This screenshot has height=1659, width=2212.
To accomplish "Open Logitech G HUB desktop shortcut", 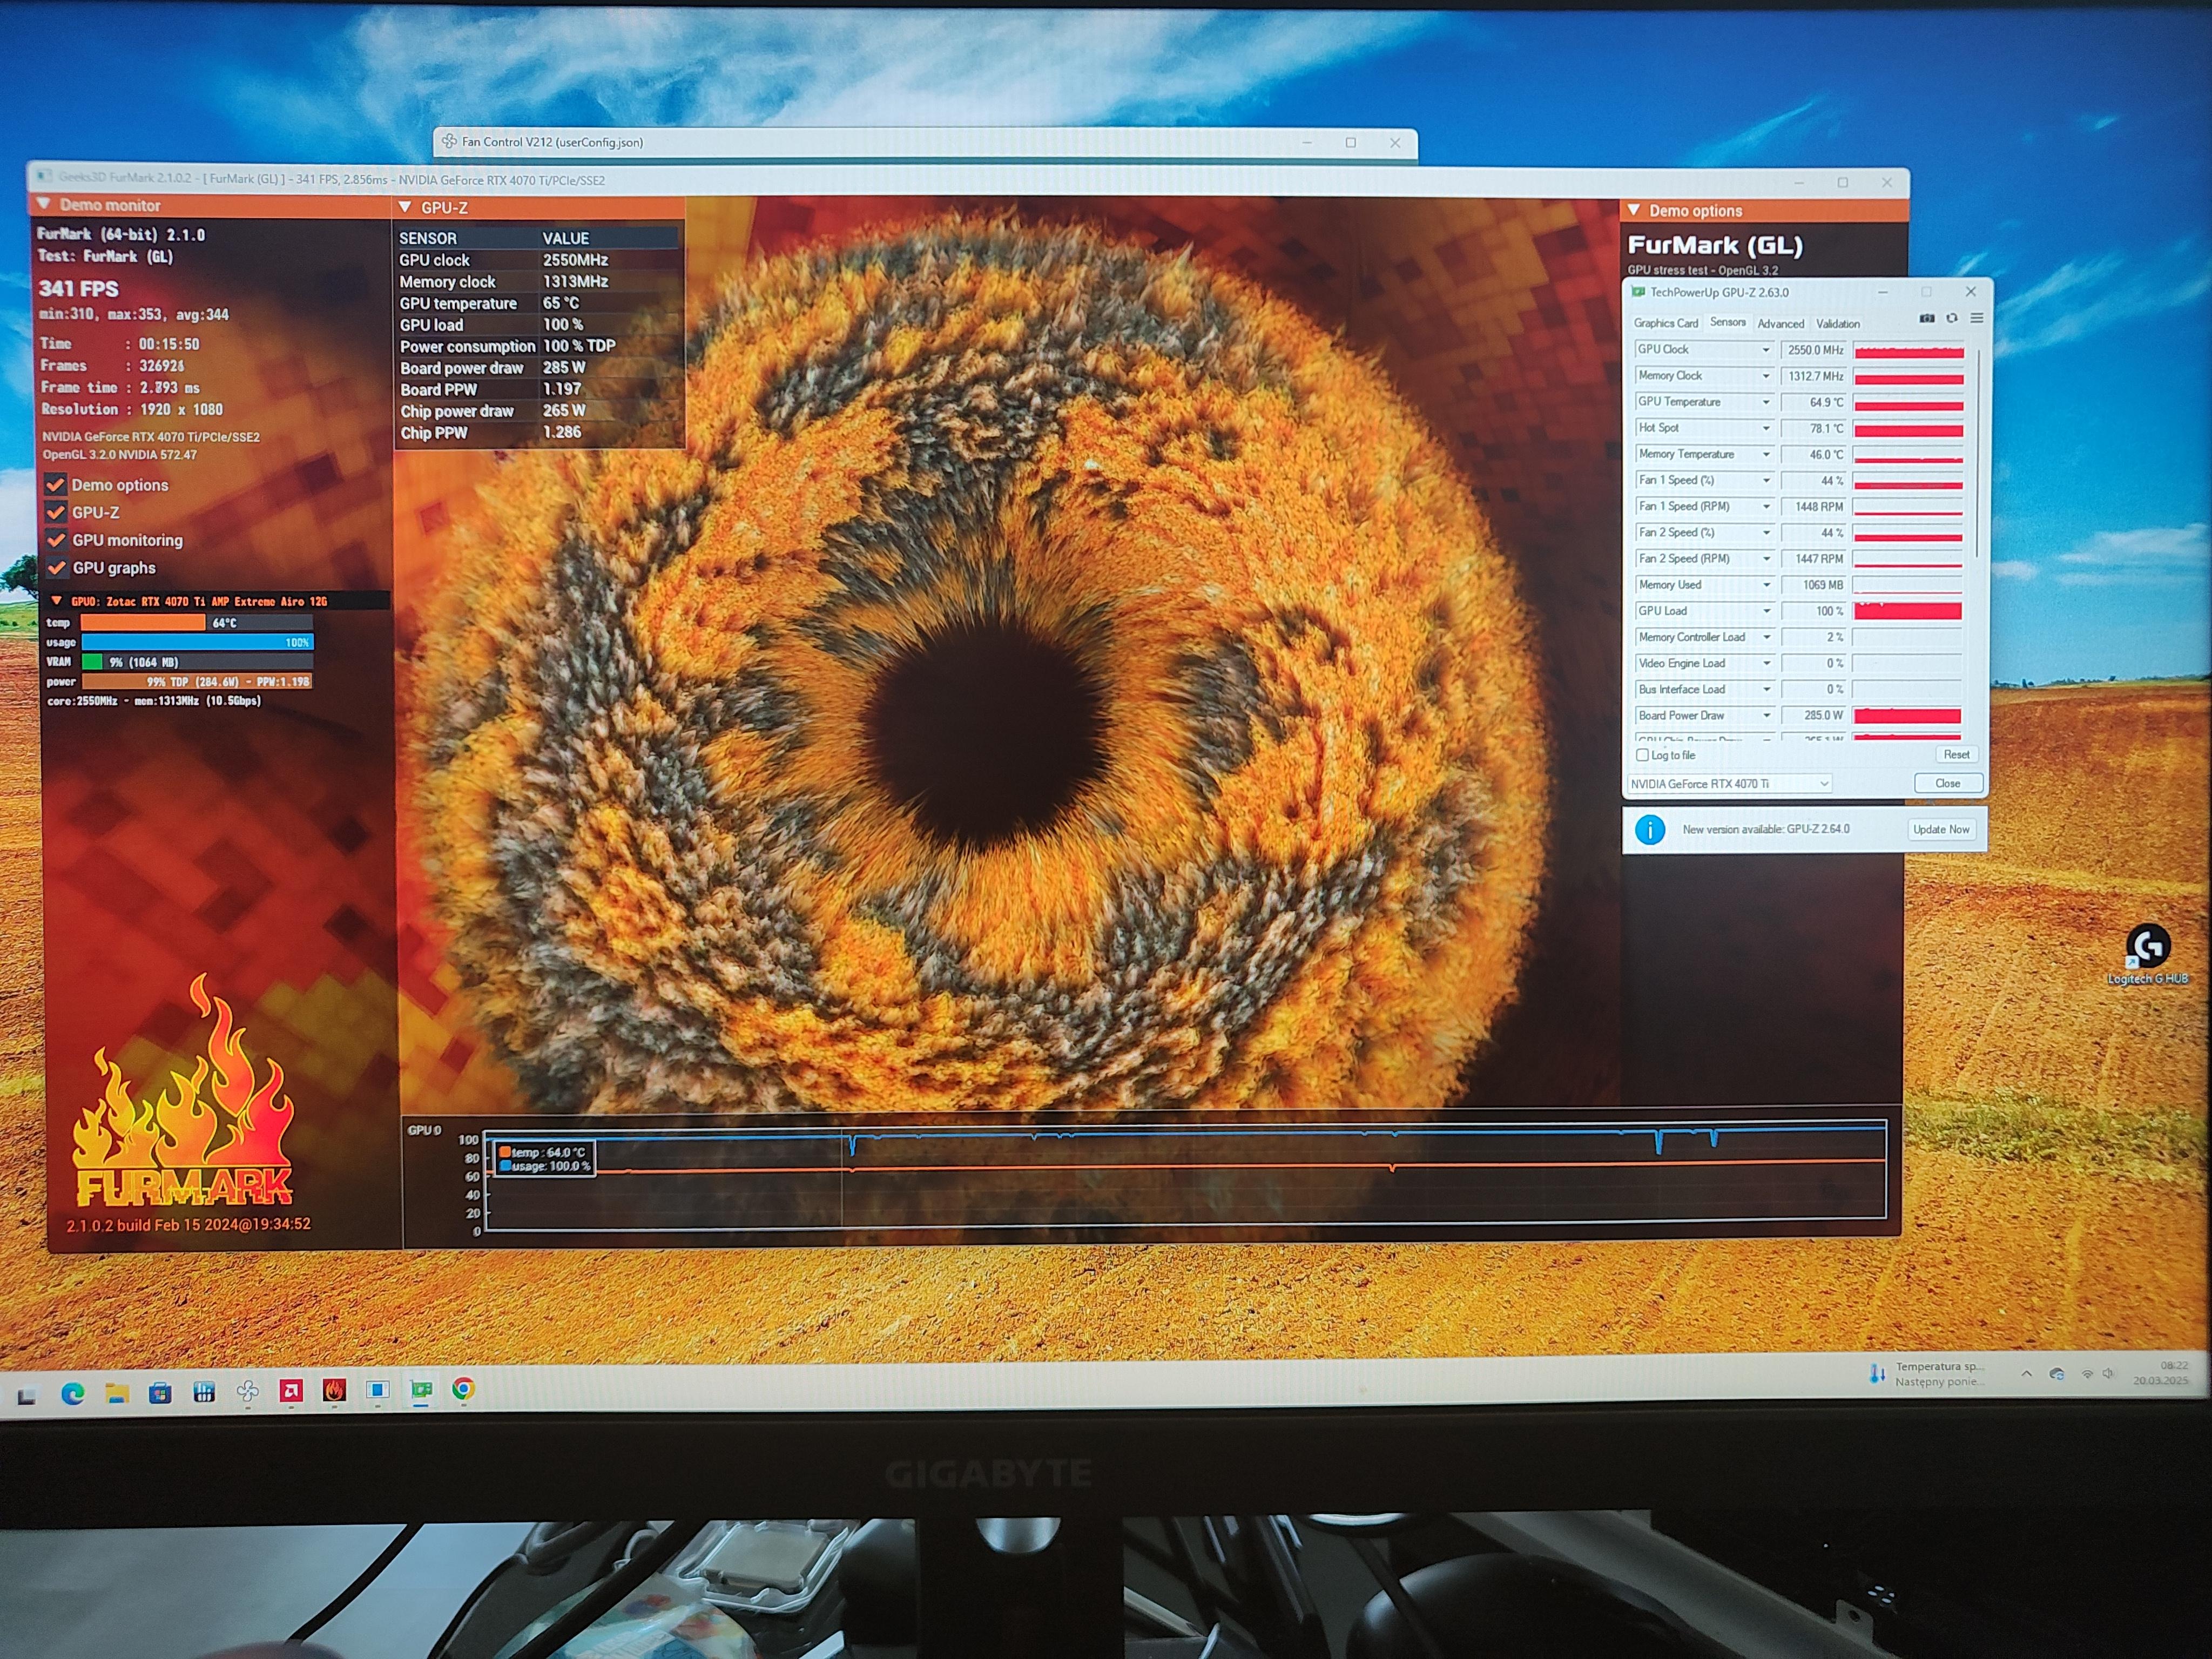I will [x=2147, y=946].
